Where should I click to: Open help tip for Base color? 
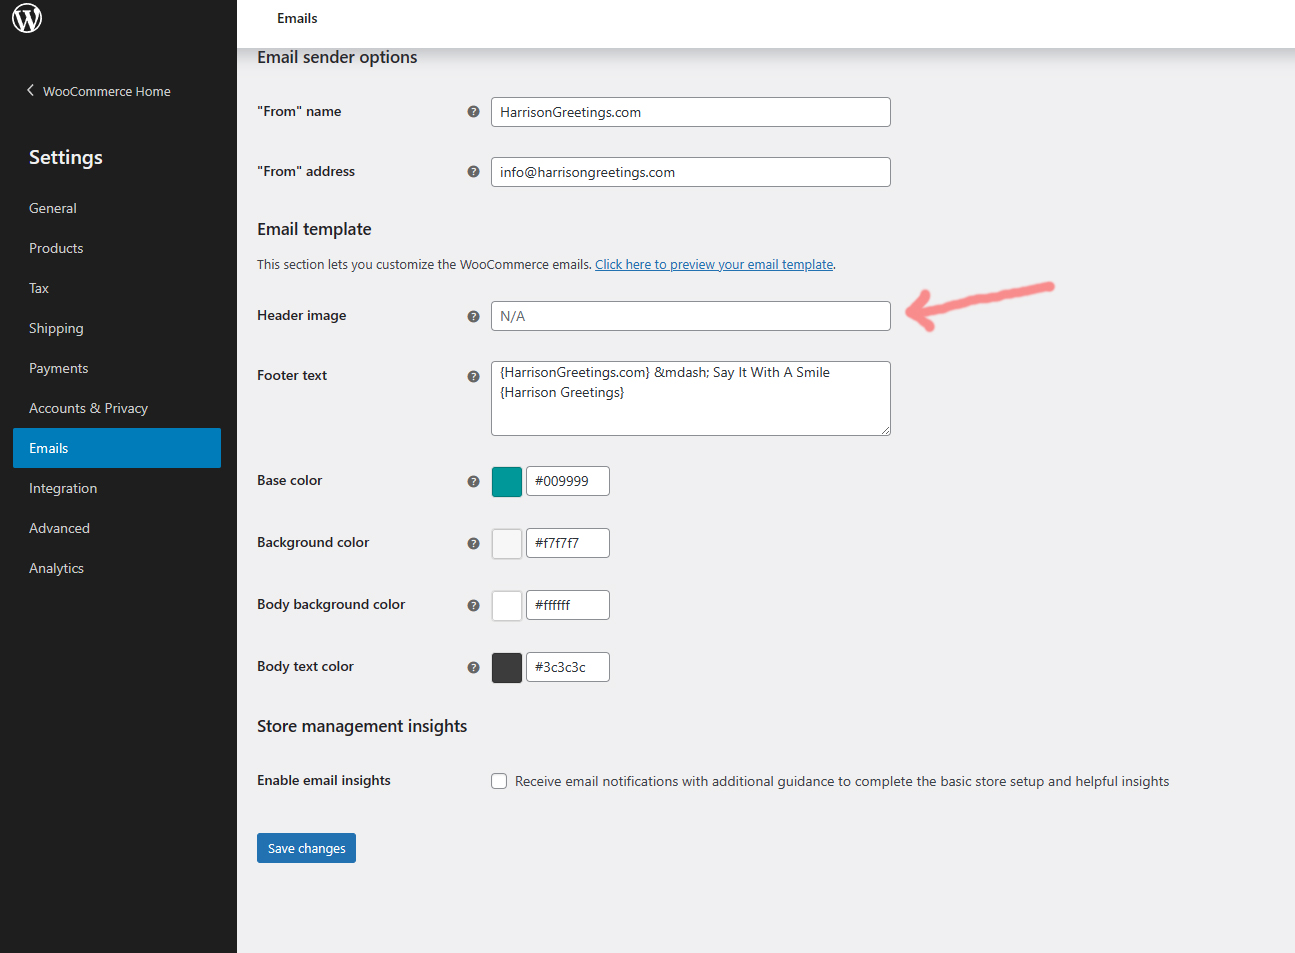(x=473, y=481)
